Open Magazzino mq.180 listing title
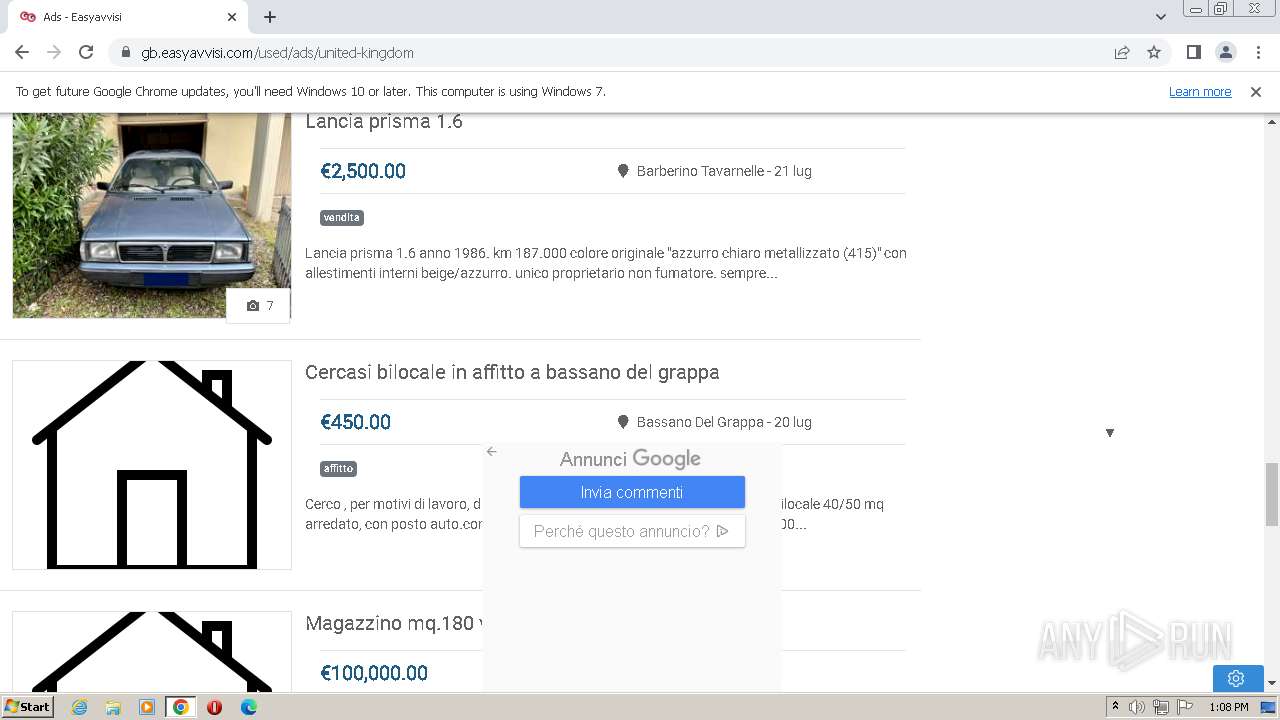Screen dimensions: 1280x720 393,623
